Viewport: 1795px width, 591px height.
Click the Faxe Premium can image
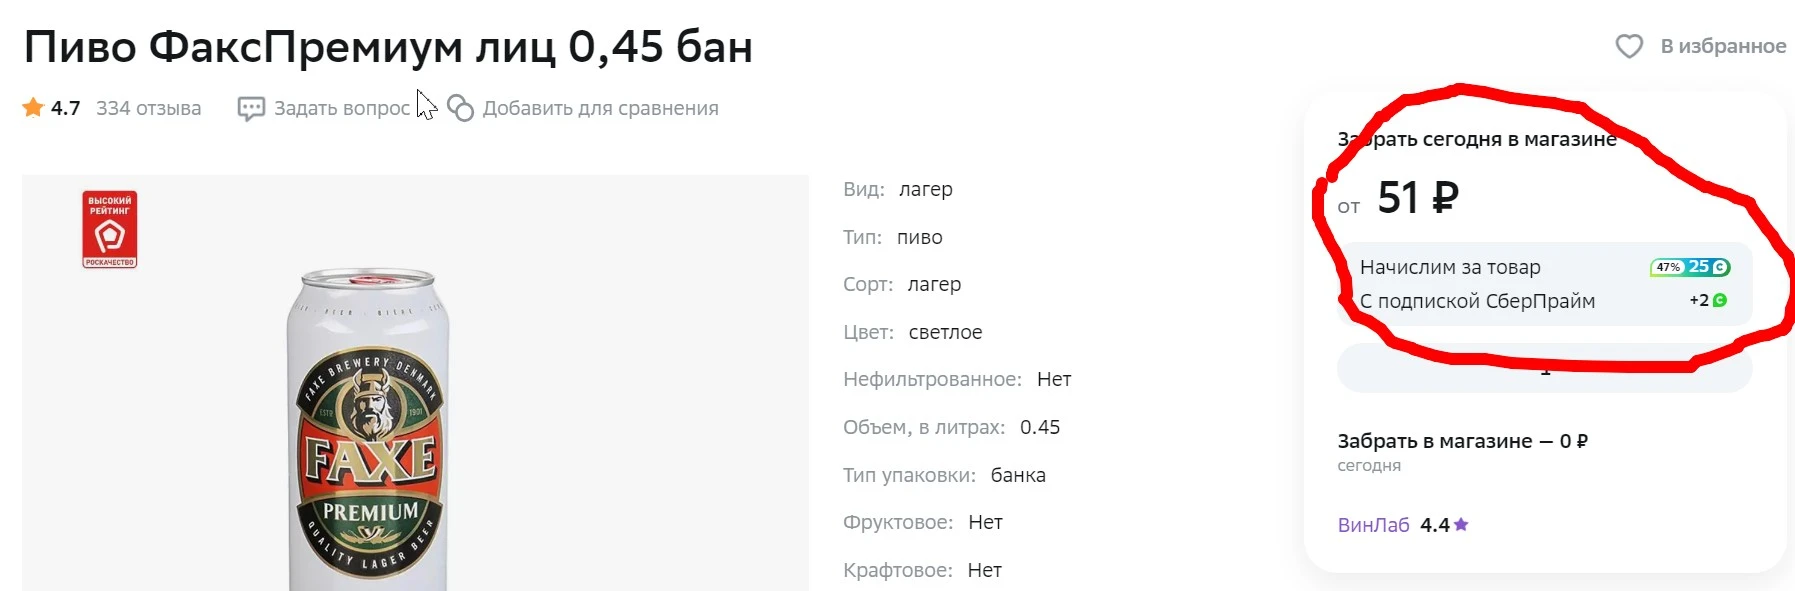point(369,429)
